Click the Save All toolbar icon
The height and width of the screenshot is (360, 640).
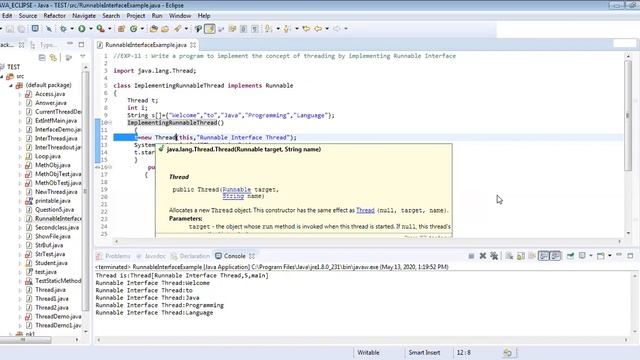(21, 29)
